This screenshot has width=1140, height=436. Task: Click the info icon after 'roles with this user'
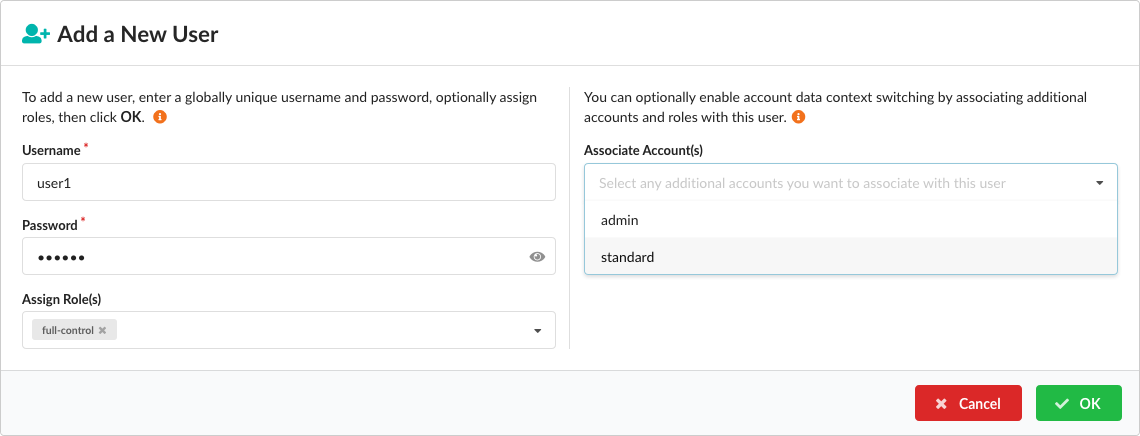pyautogui.click(x=798, y=117)
